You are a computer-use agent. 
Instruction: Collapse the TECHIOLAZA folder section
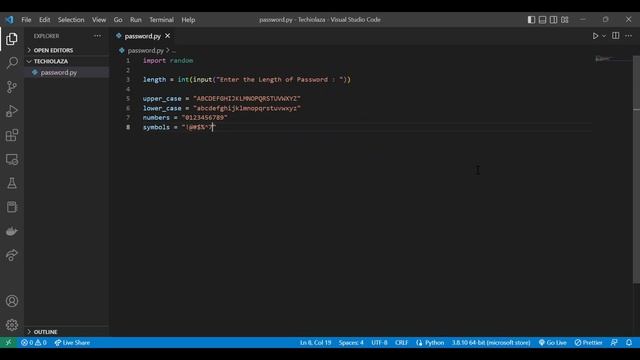click(67, 61)
